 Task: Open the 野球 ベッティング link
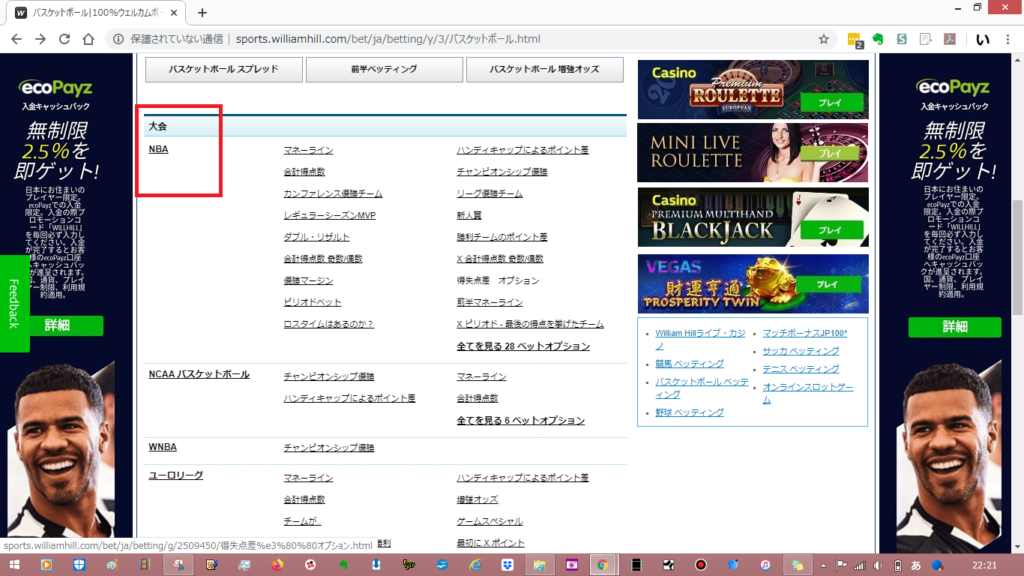pos(690,413)
